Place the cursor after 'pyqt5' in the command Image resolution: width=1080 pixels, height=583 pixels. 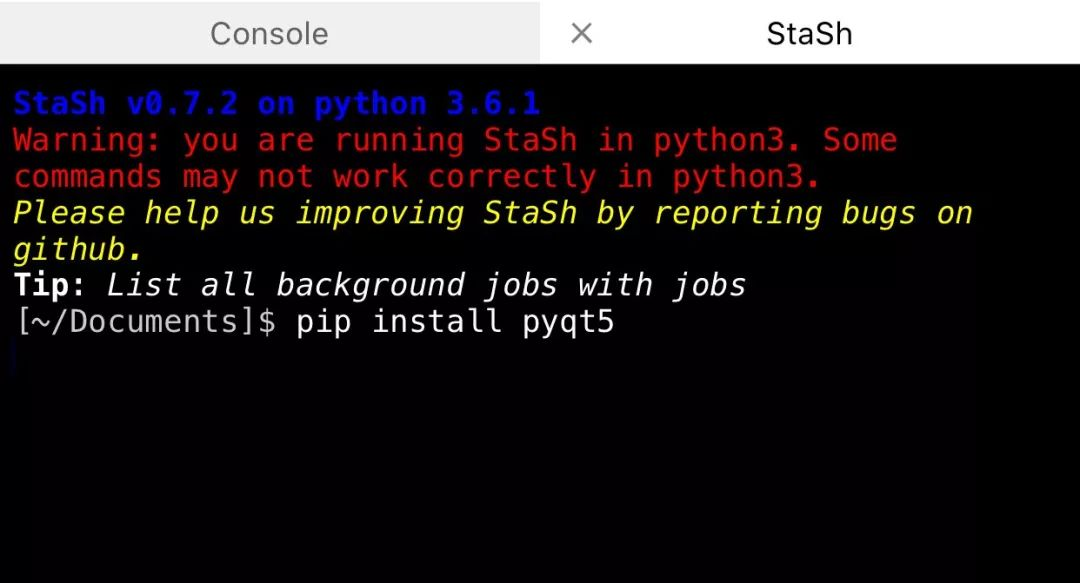point(615,323)
